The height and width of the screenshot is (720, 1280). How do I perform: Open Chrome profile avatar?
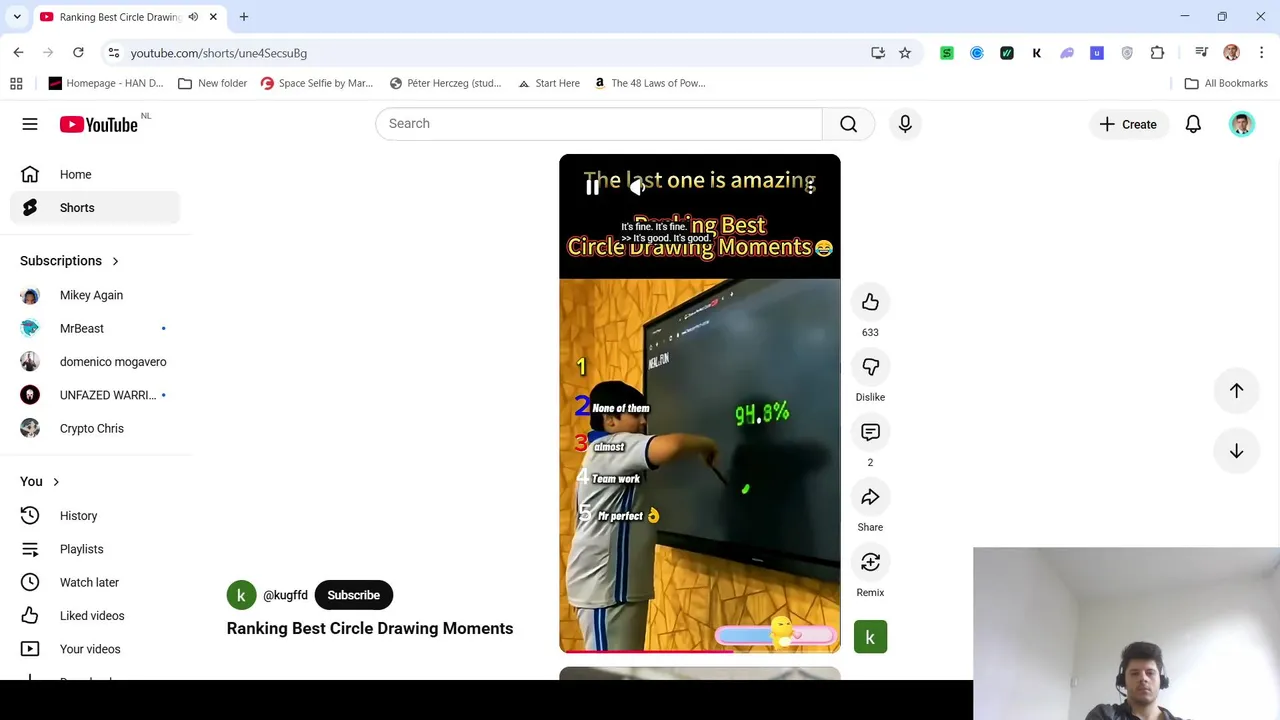tap(1231, 53)
